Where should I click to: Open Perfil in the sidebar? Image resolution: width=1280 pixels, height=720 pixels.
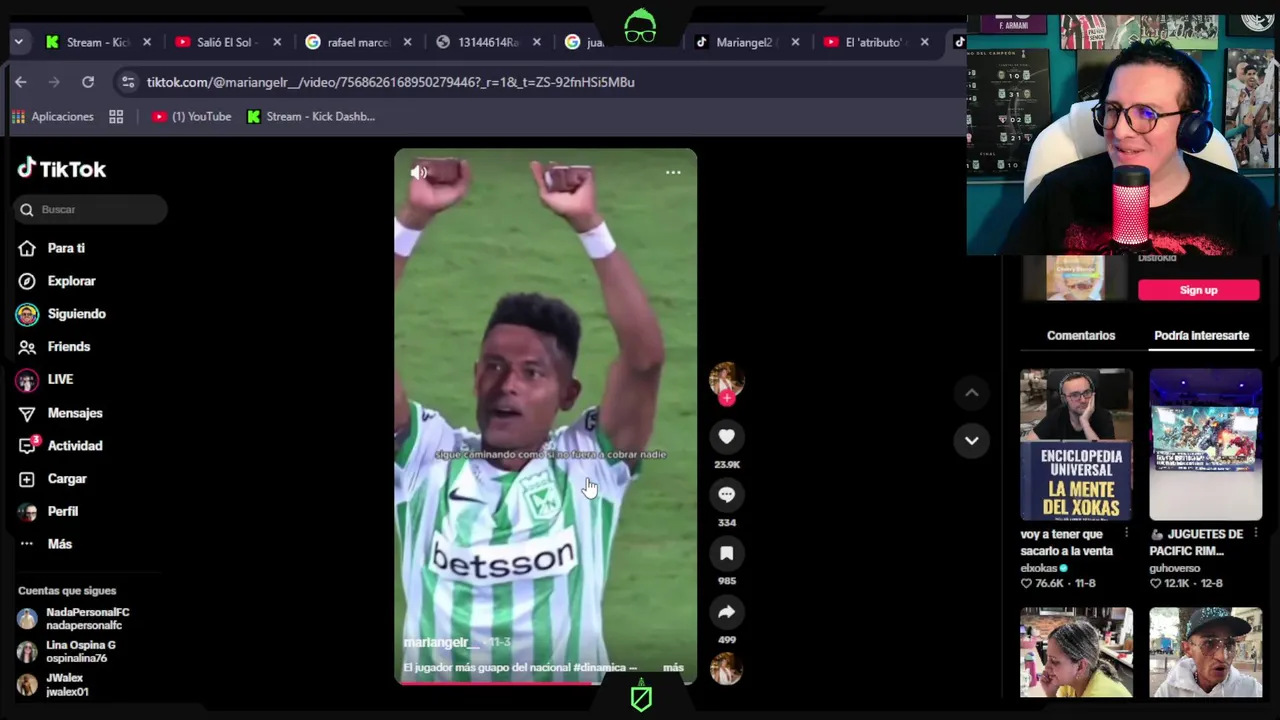[x=48, y=511]
